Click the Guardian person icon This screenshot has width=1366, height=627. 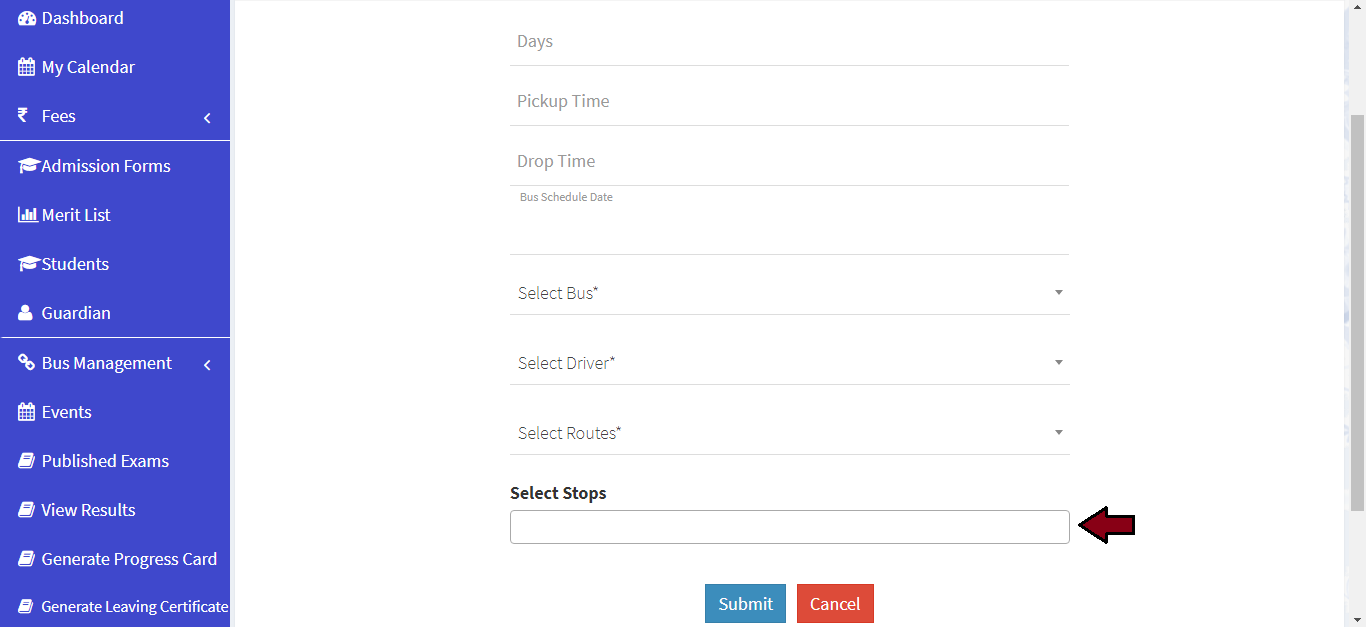click(x=25, y=313)
